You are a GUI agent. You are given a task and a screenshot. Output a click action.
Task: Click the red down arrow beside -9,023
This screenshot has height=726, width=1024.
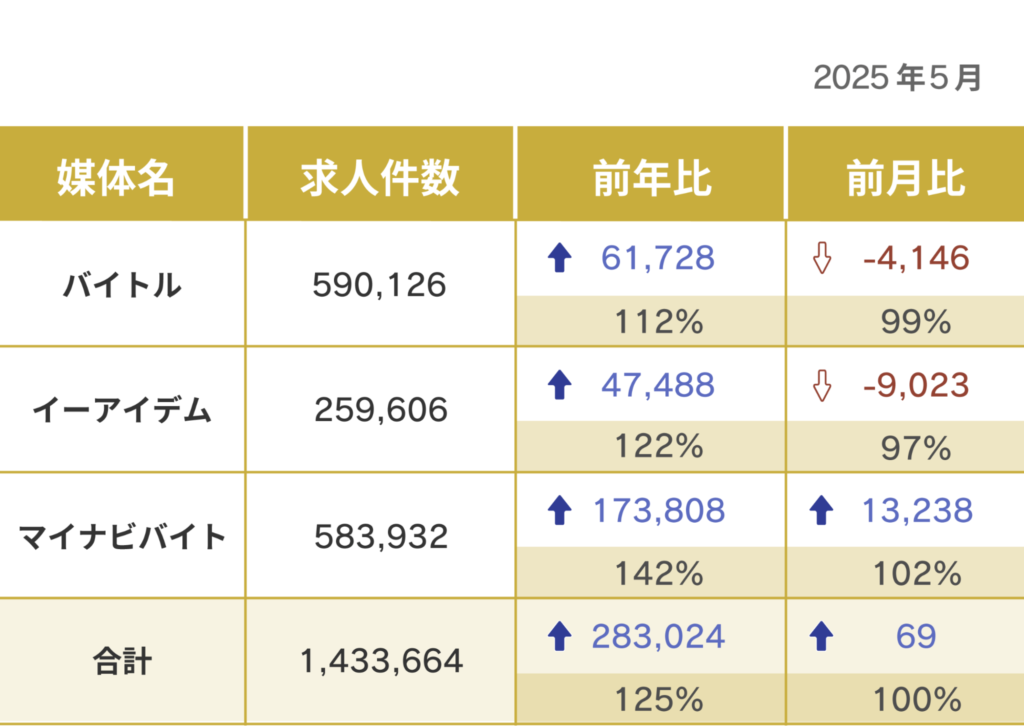tap(822, 385)
